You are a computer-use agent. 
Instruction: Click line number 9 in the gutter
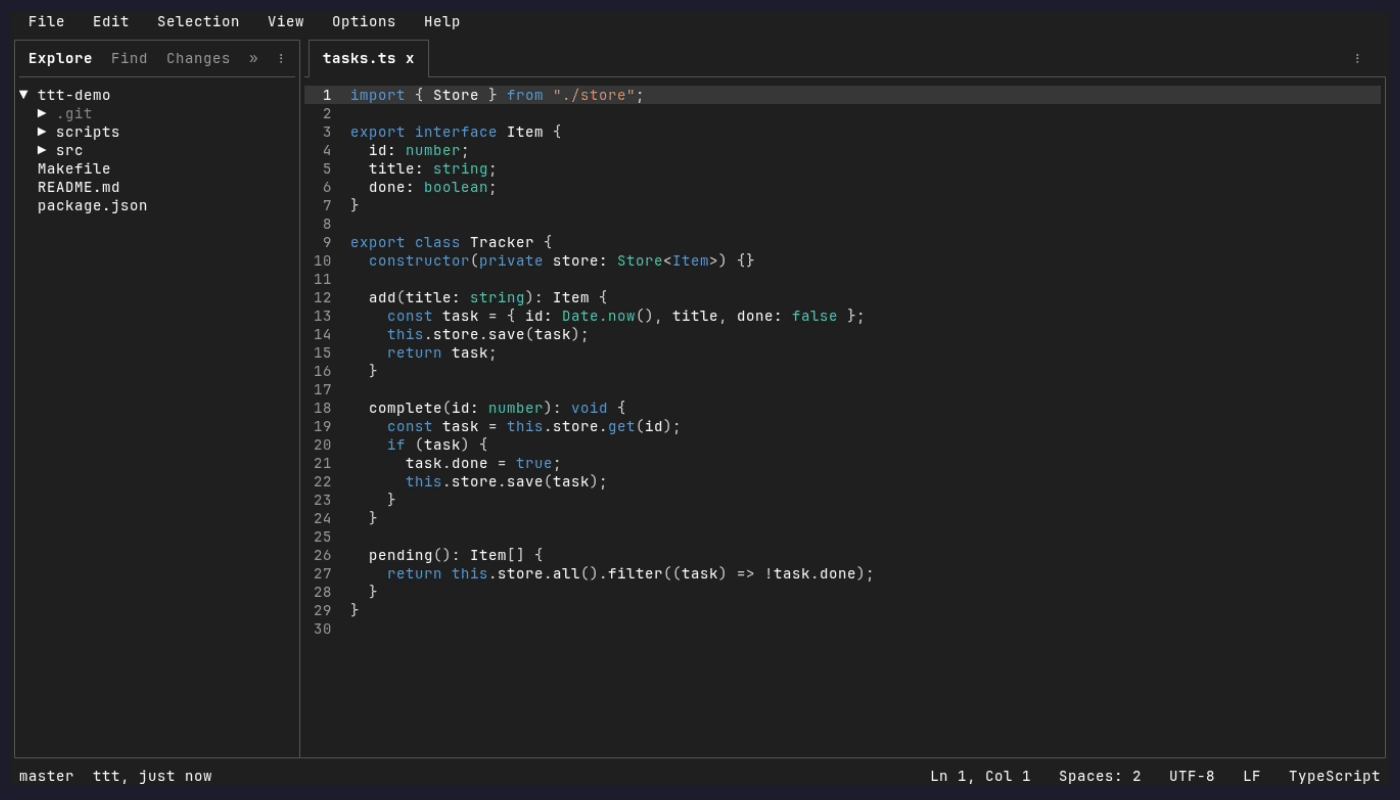[x=327, y=242]
